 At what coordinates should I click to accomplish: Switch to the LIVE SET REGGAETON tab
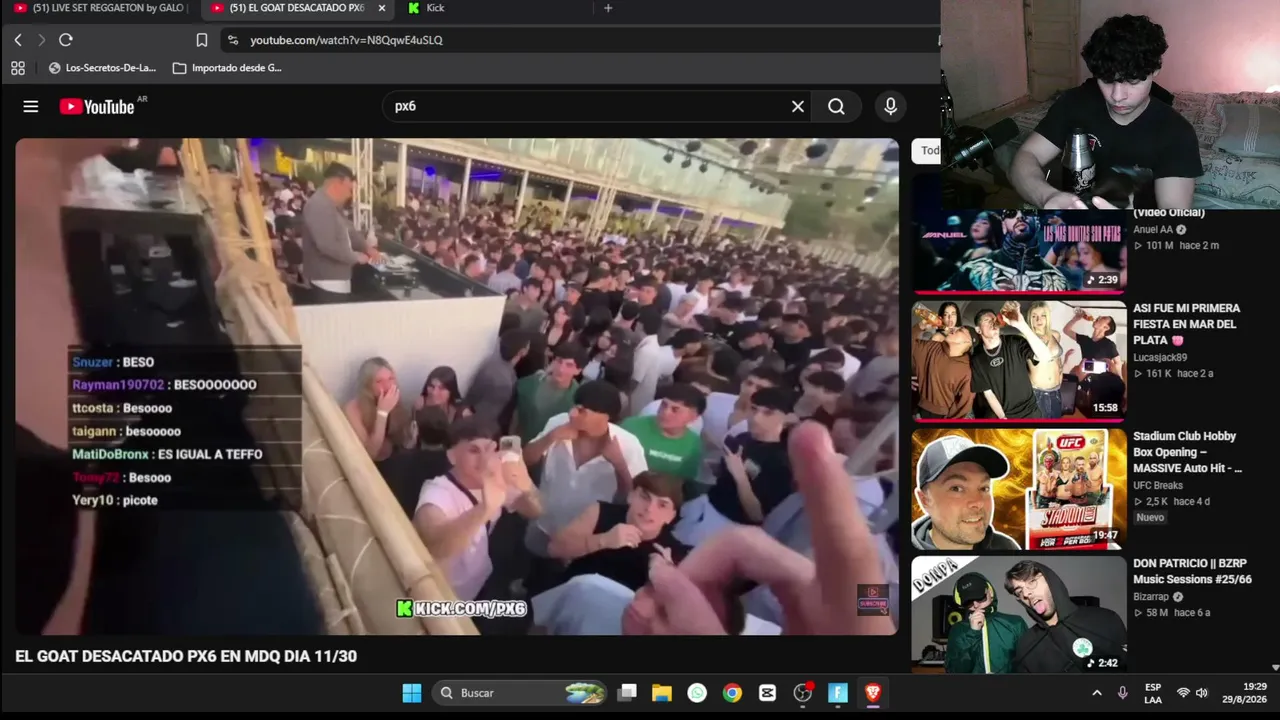(x=100, y=8)
